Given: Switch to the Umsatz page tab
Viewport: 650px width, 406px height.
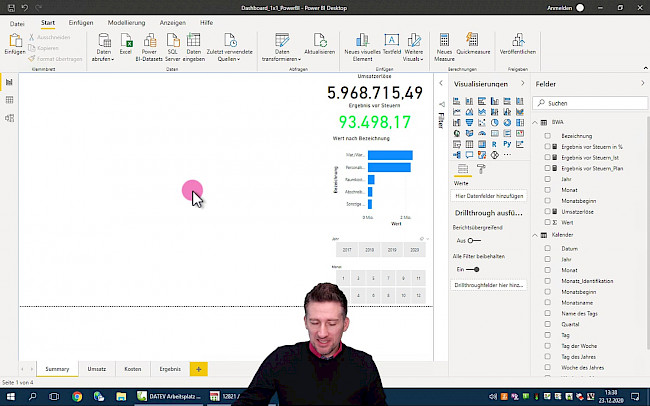Looking at the screenshot, I should [x=96, y=369].
